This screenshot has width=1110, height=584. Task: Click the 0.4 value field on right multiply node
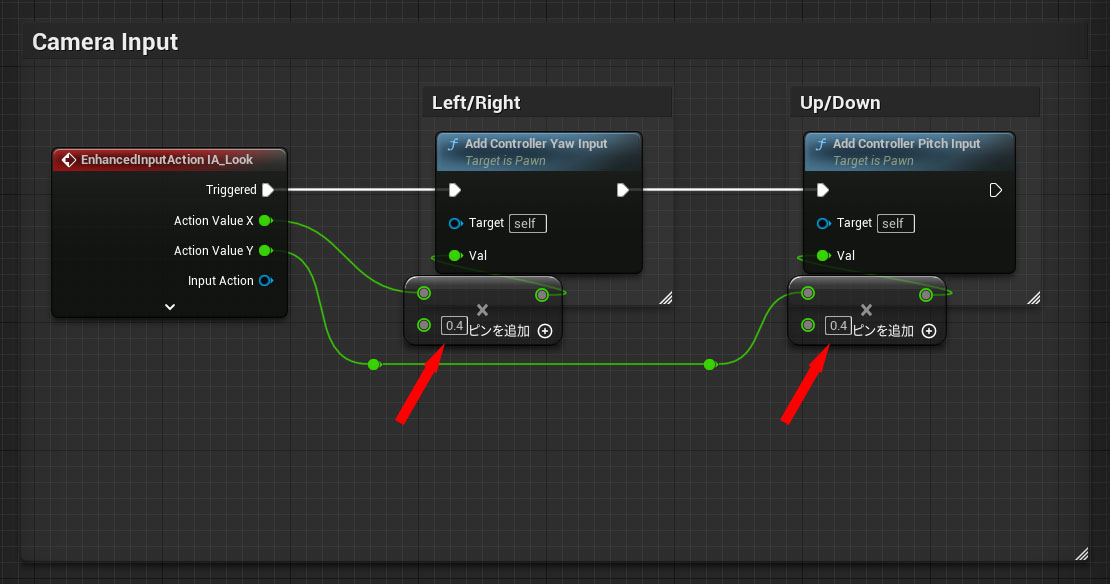pyautogui.click(x=838, y=326)
